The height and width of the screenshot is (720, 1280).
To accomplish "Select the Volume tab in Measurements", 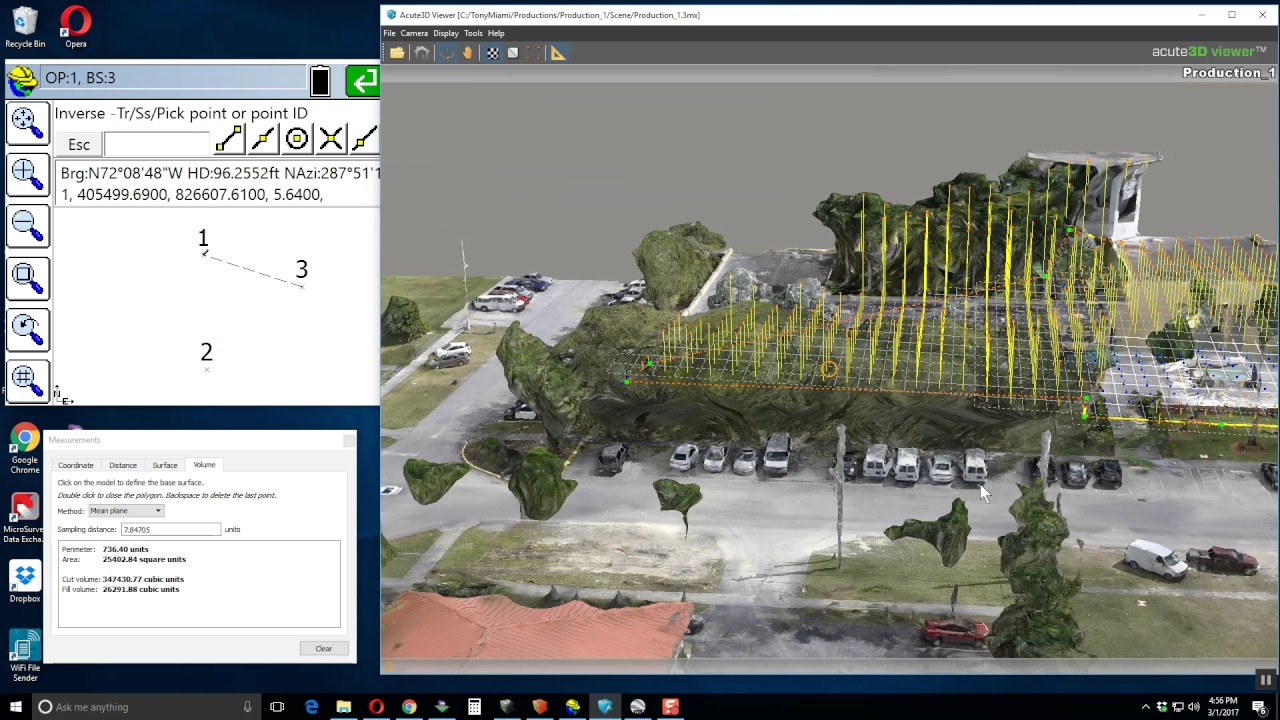I will tap(204, 465).
